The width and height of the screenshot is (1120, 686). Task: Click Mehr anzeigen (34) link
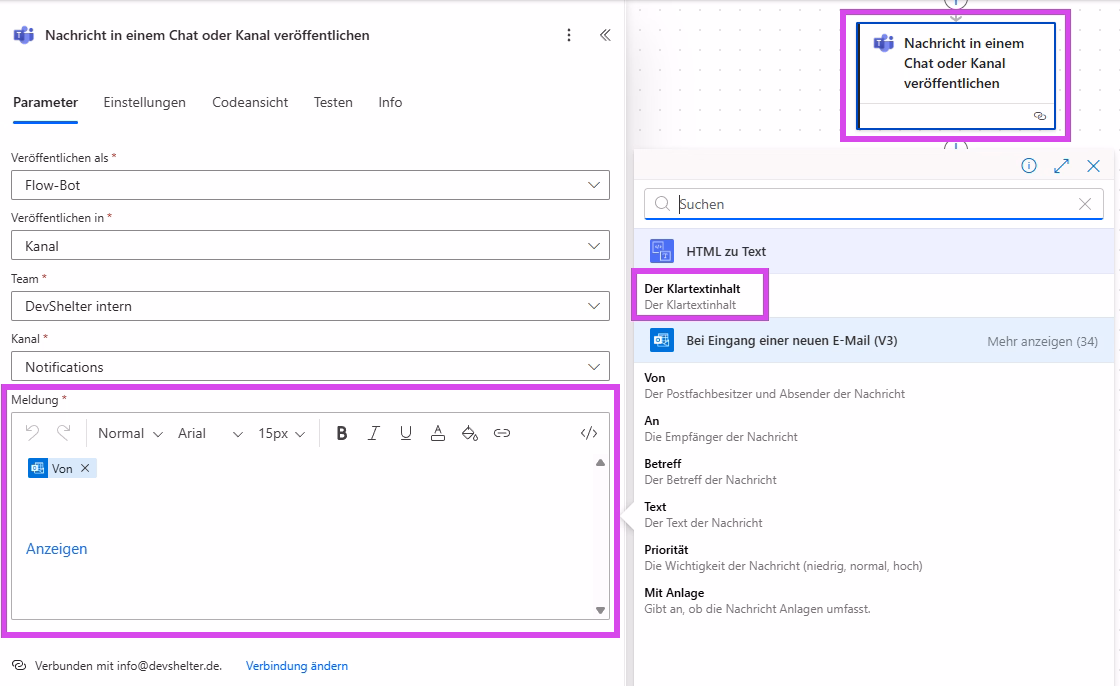1042,342
